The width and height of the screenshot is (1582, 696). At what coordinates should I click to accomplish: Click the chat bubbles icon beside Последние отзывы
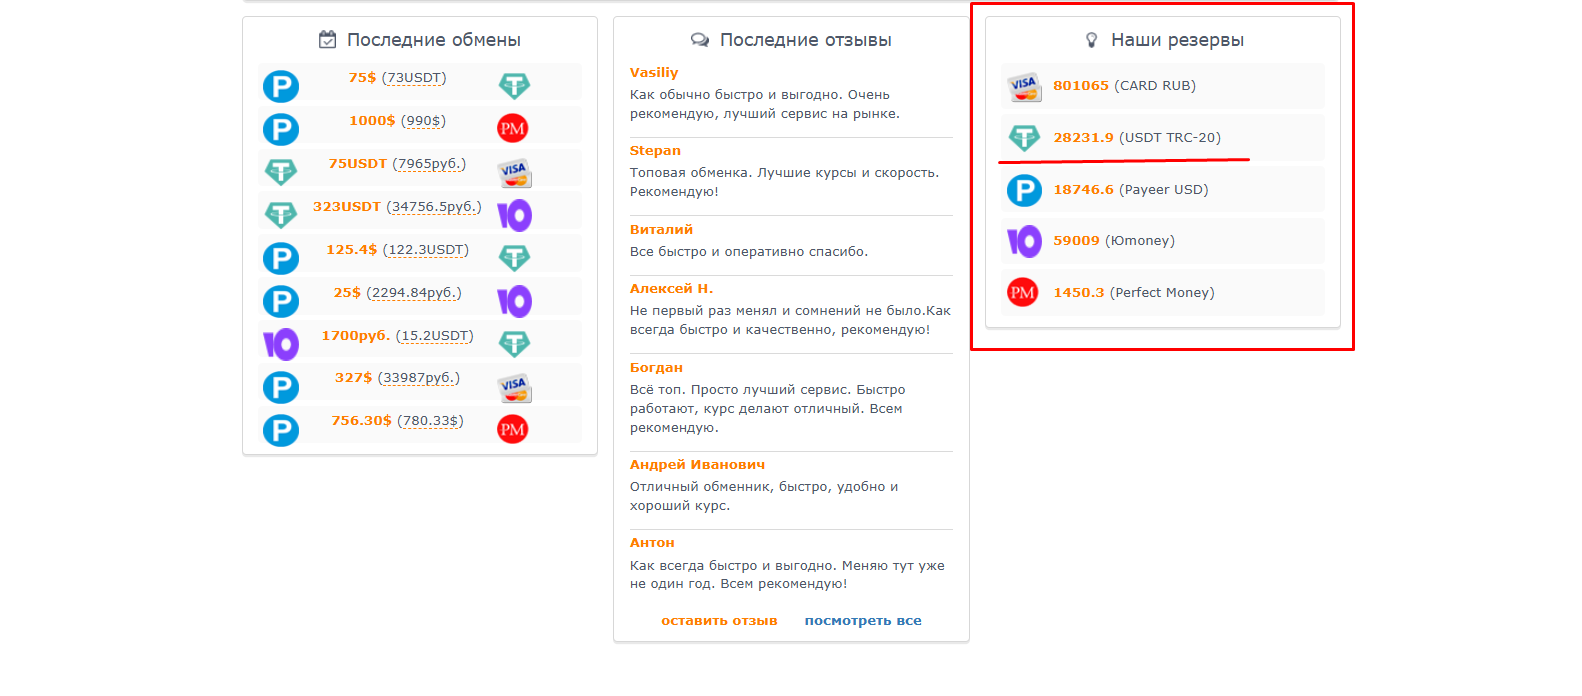(700, 40)
